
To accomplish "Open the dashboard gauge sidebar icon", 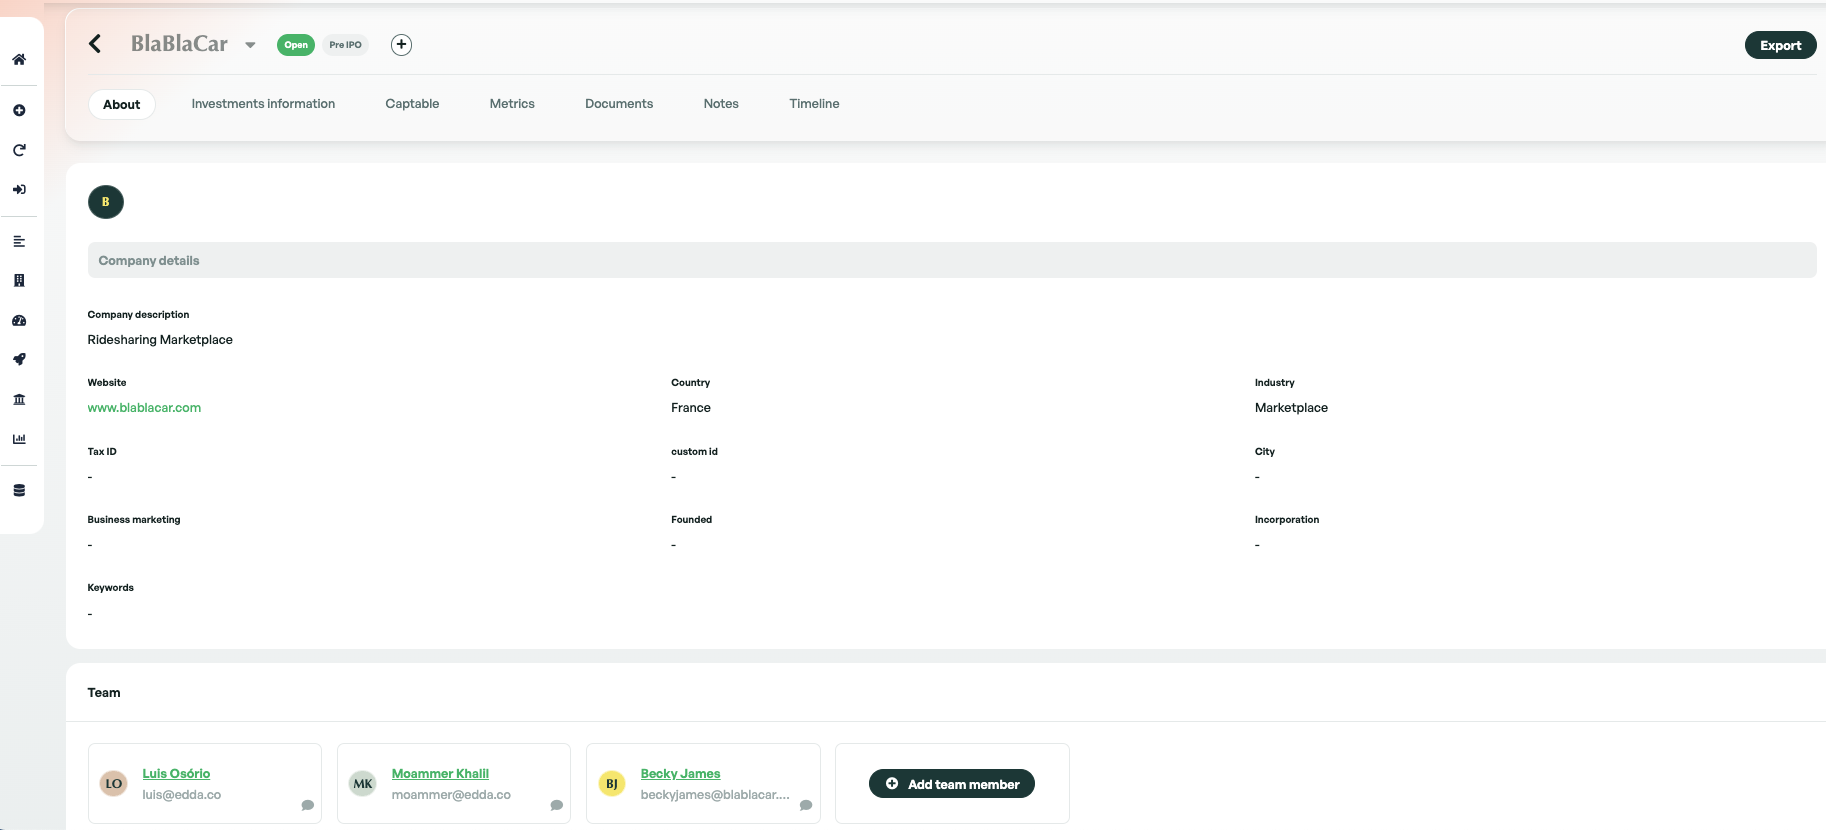I will pos(19,321).
